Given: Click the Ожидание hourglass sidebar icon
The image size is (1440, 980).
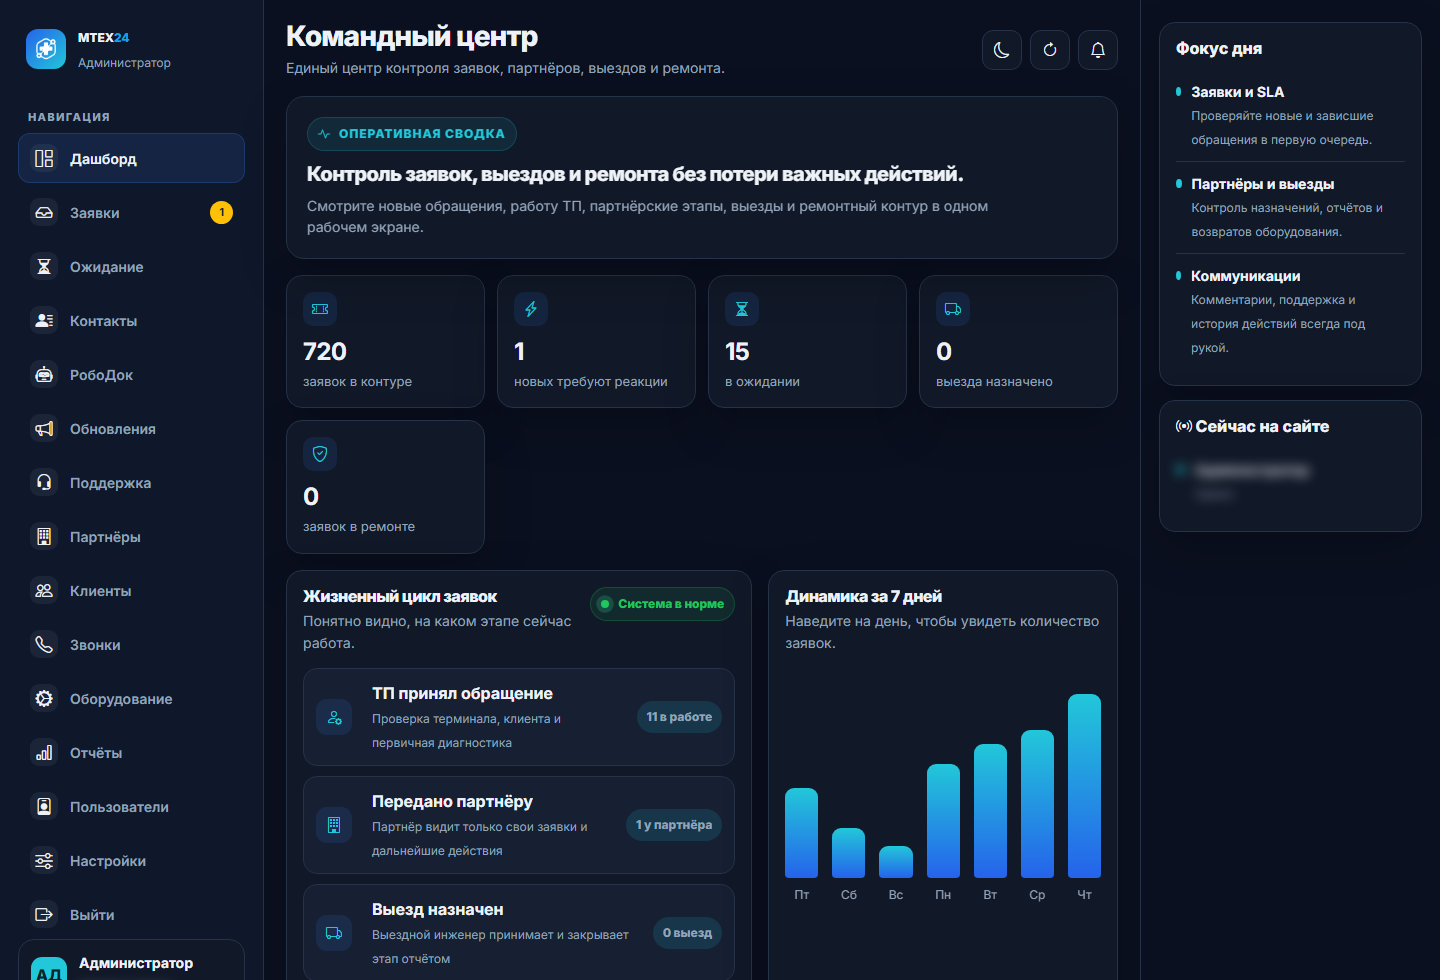Looking at the screenshot, I should point(44,266).
